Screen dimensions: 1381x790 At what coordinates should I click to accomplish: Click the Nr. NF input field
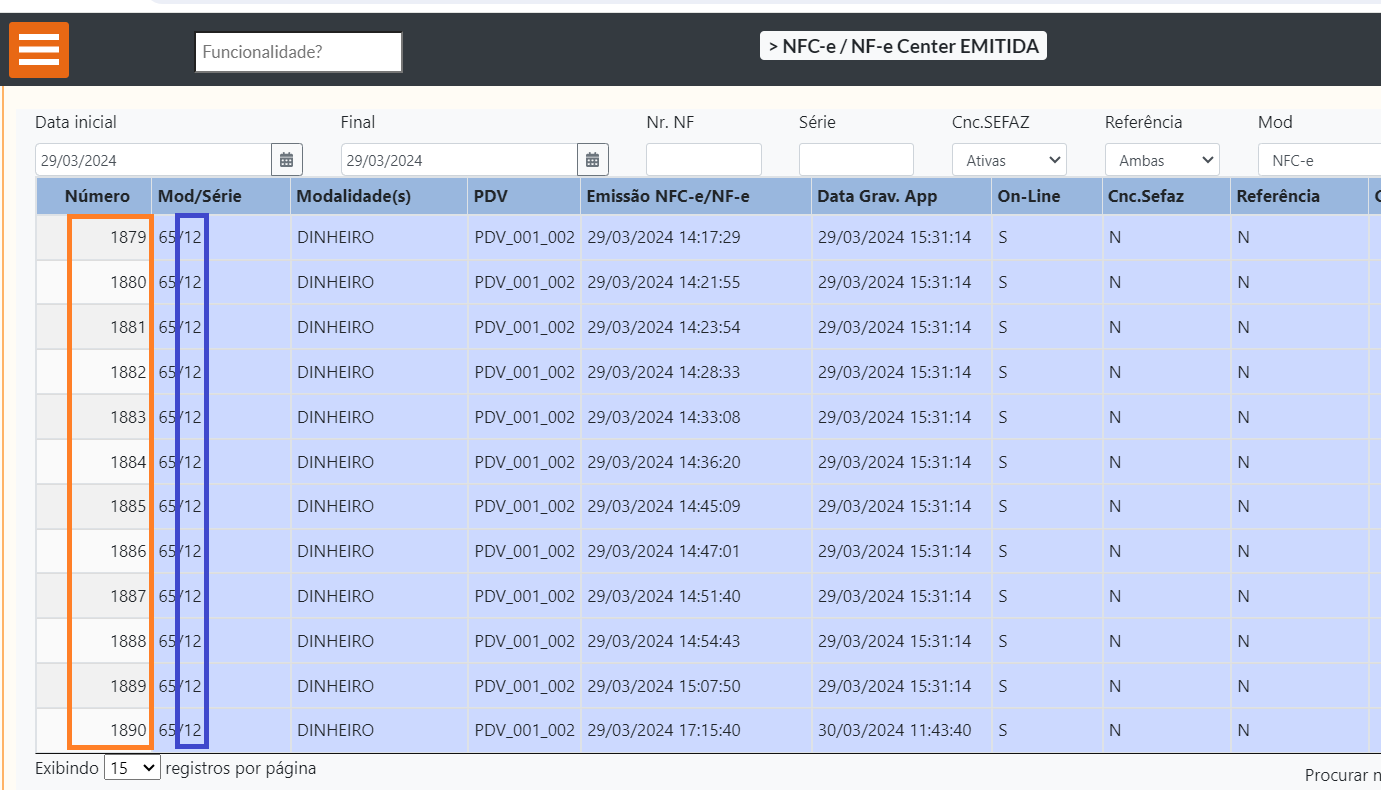pos(703,160)
